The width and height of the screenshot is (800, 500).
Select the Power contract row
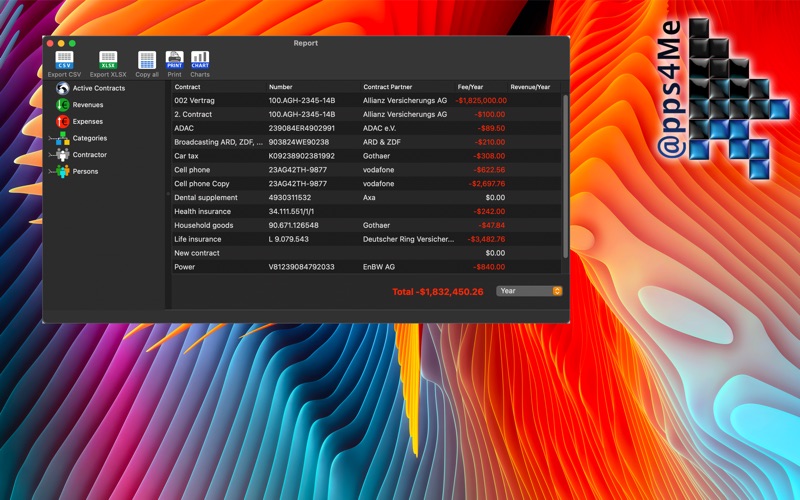coord(366,267)
